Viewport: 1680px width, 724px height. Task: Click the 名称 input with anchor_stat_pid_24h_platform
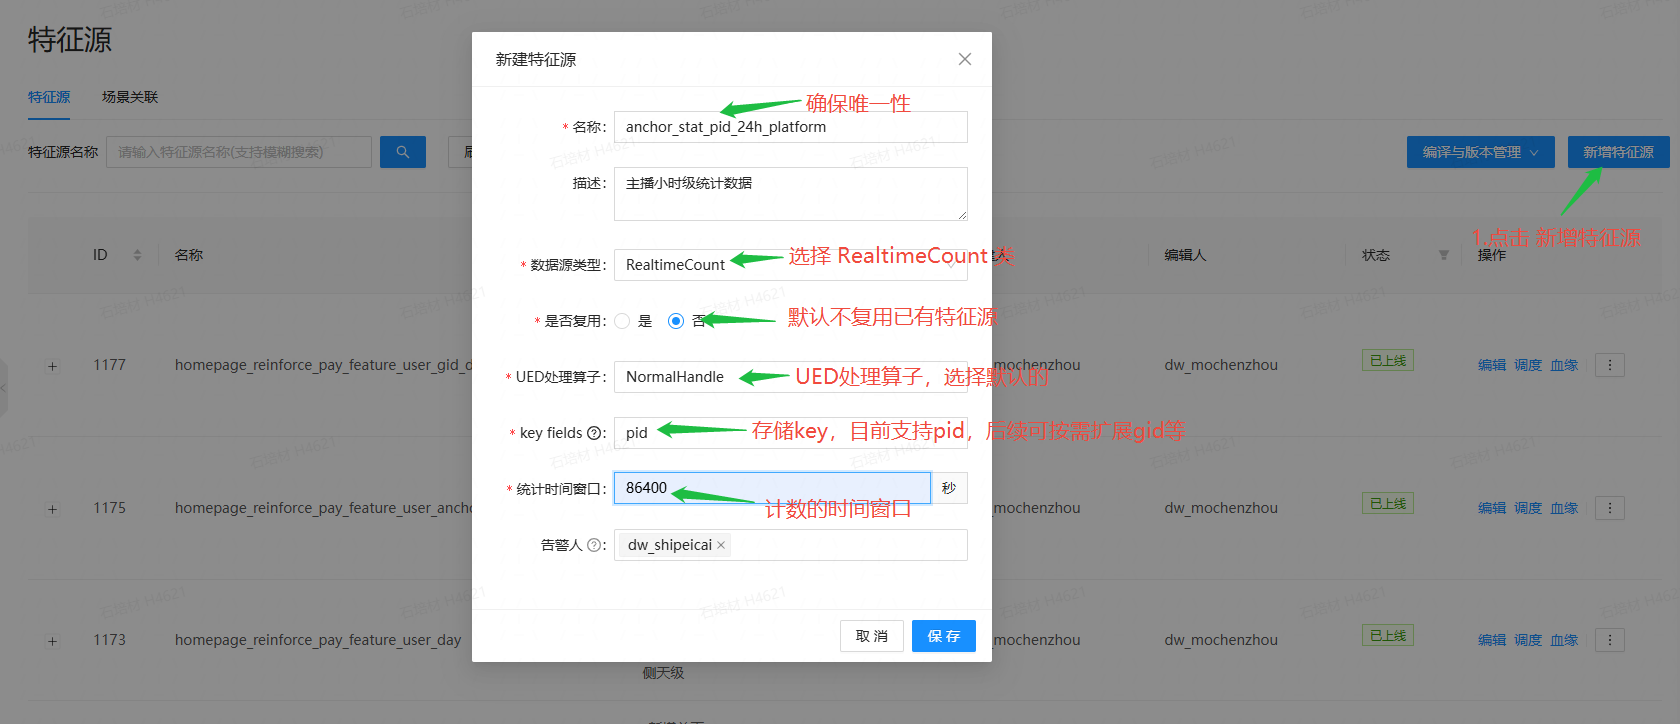click(x=790, y=127)
